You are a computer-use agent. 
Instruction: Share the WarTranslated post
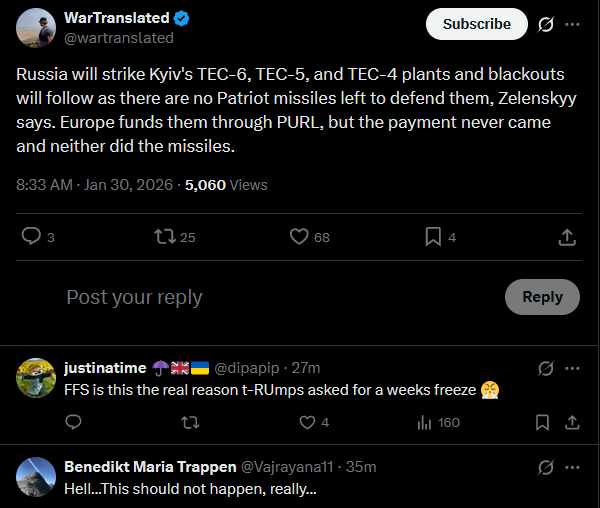(x=566, y=237)
